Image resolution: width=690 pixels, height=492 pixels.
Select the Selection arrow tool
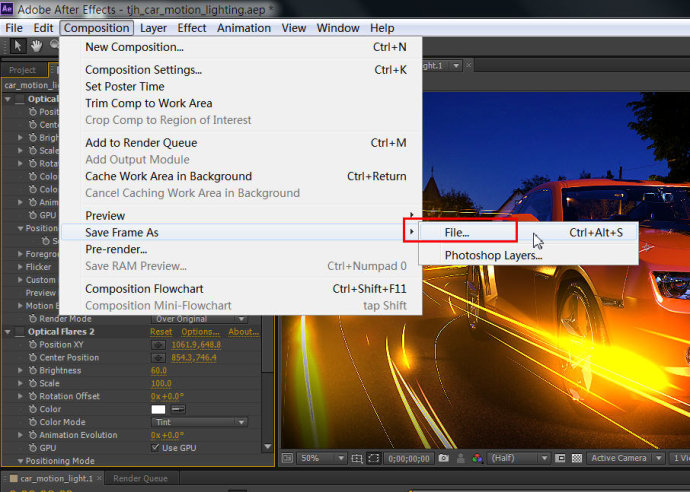[18, 46]
